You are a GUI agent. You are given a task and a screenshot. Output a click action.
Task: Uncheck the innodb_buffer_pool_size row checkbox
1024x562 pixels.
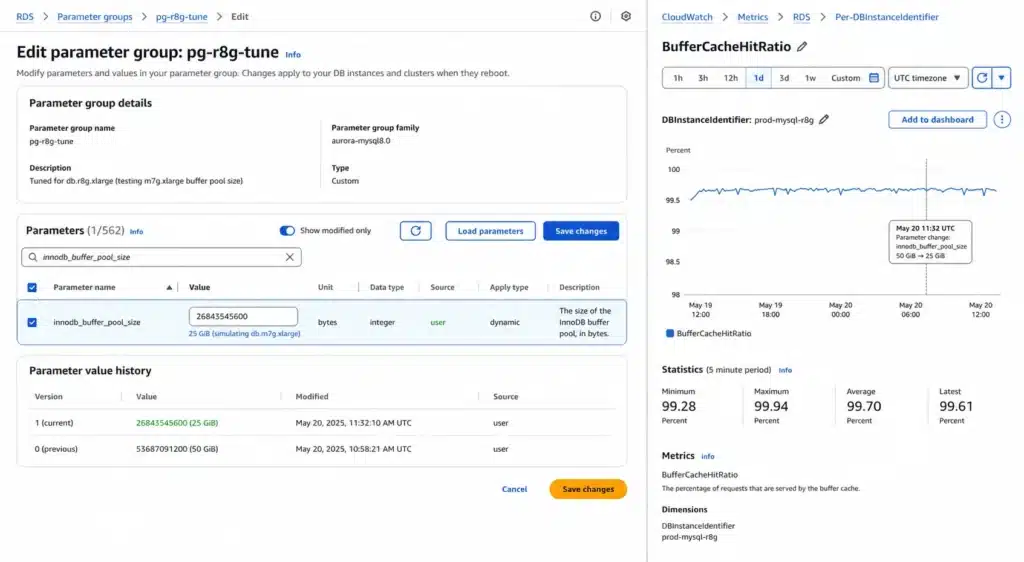tap(32, 322)
